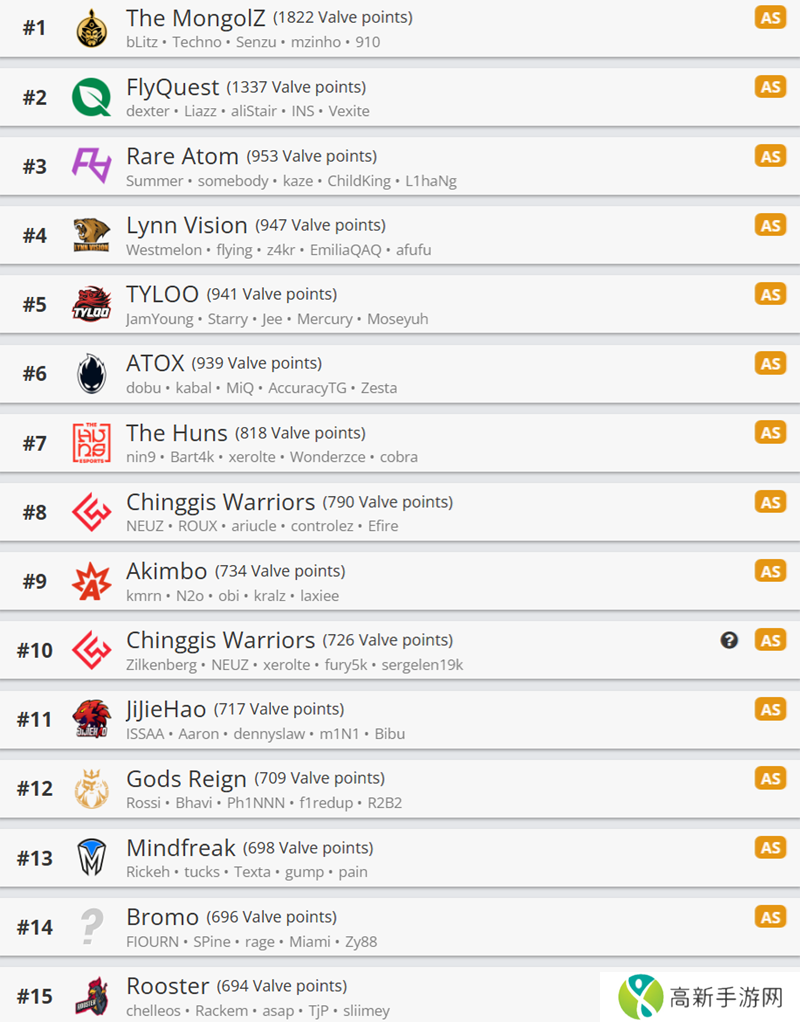The image size is (800, 1022).
Task: Click the FlyQuest green leaf logo
Action: 91,97
